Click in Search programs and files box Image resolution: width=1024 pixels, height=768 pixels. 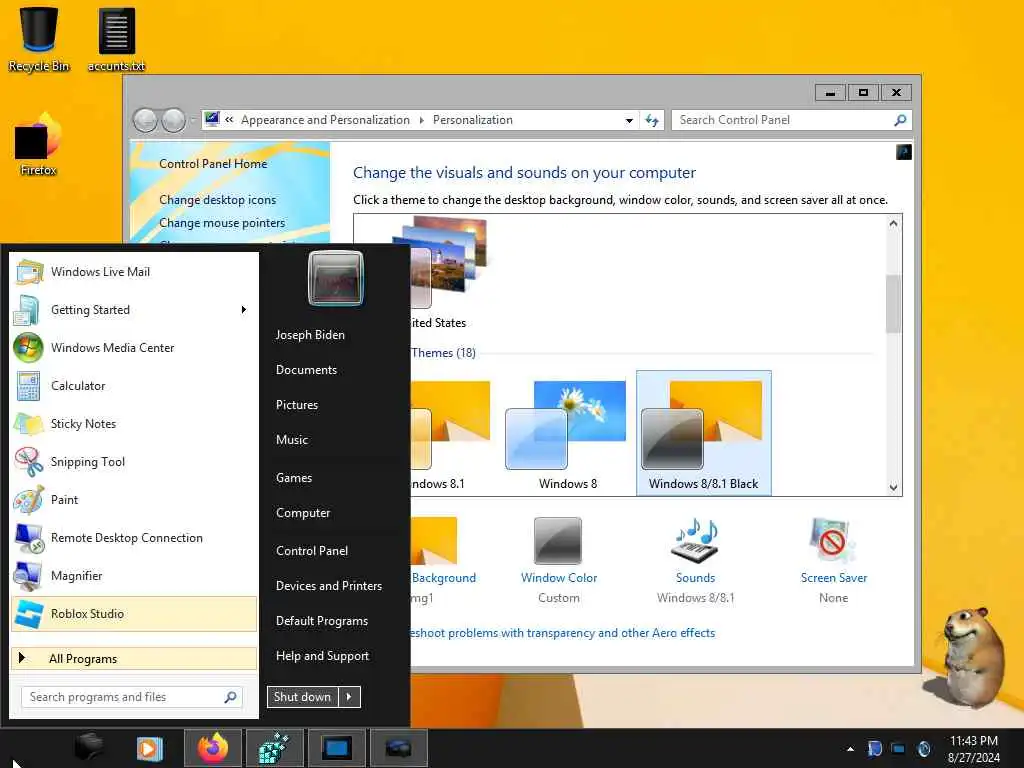click(x=124, y=697)
